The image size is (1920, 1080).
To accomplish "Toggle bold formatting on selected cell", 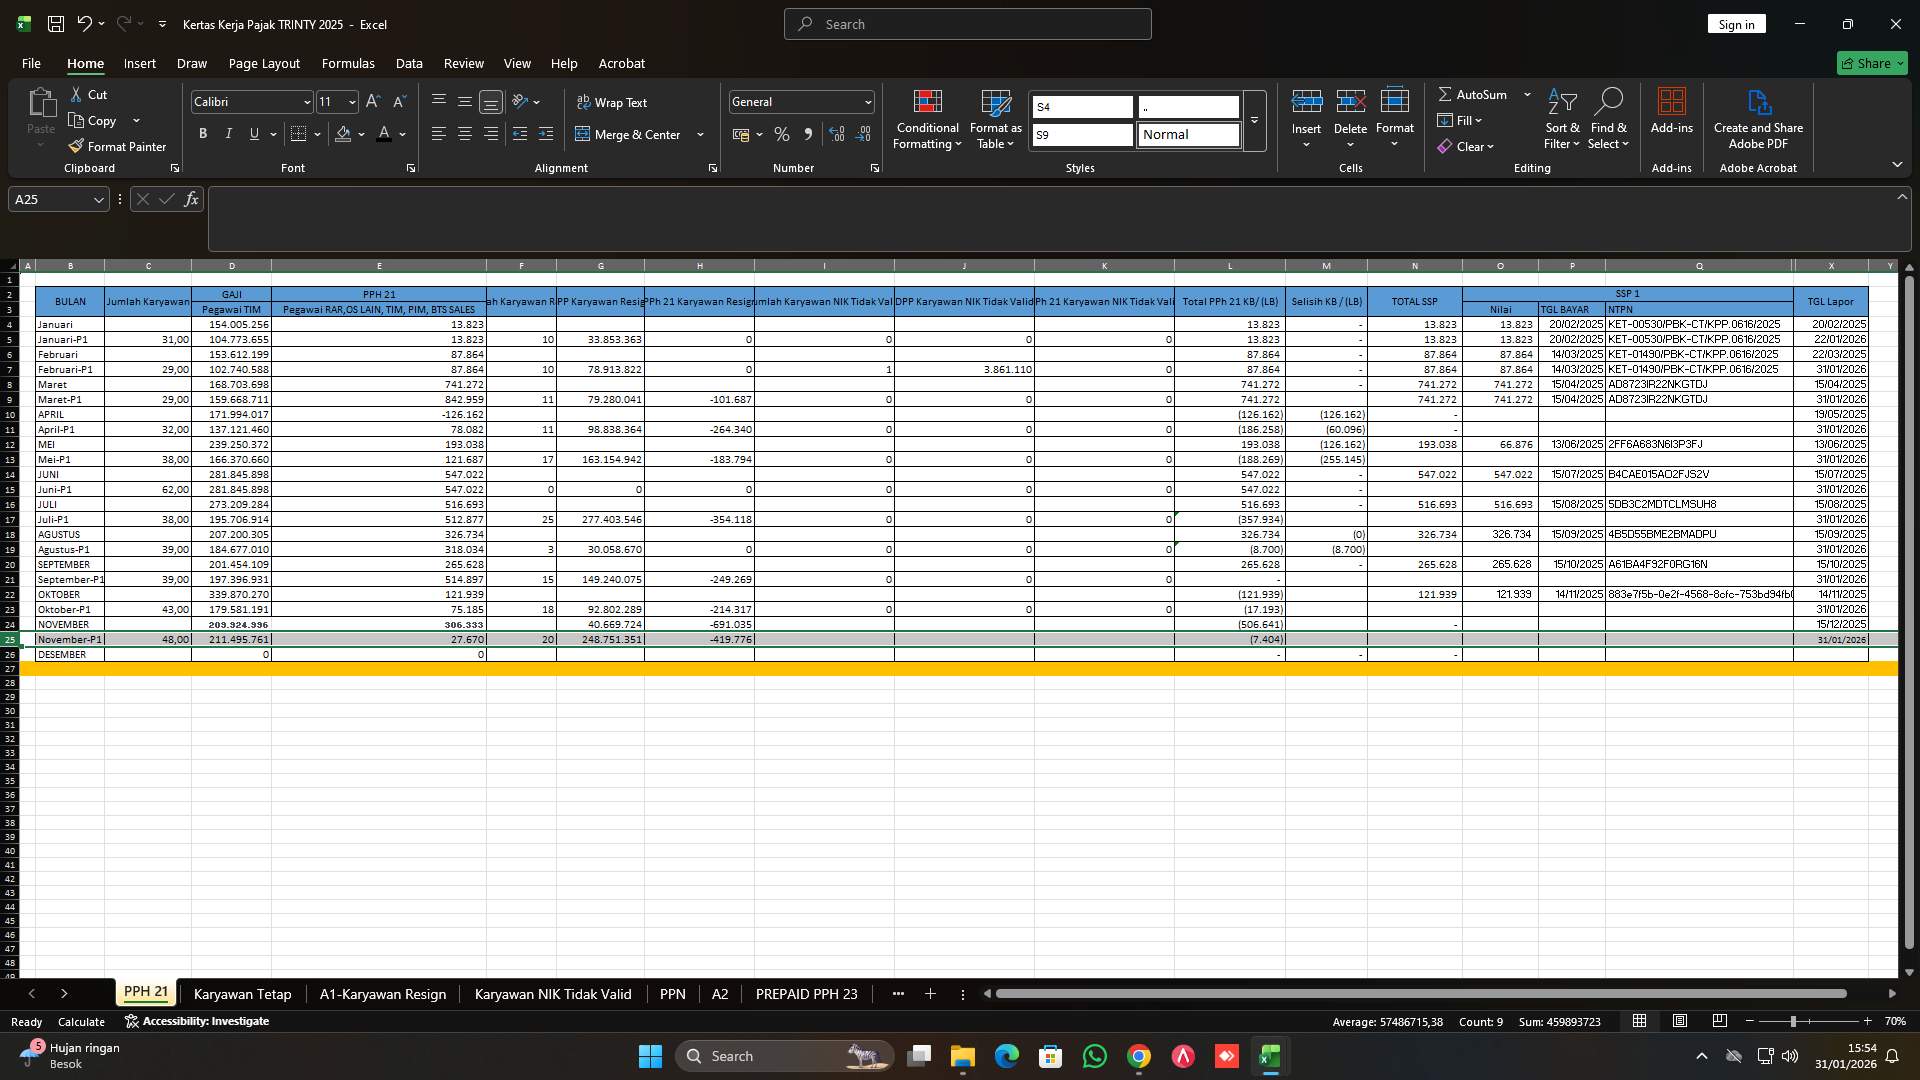I will tap(202, 133).
